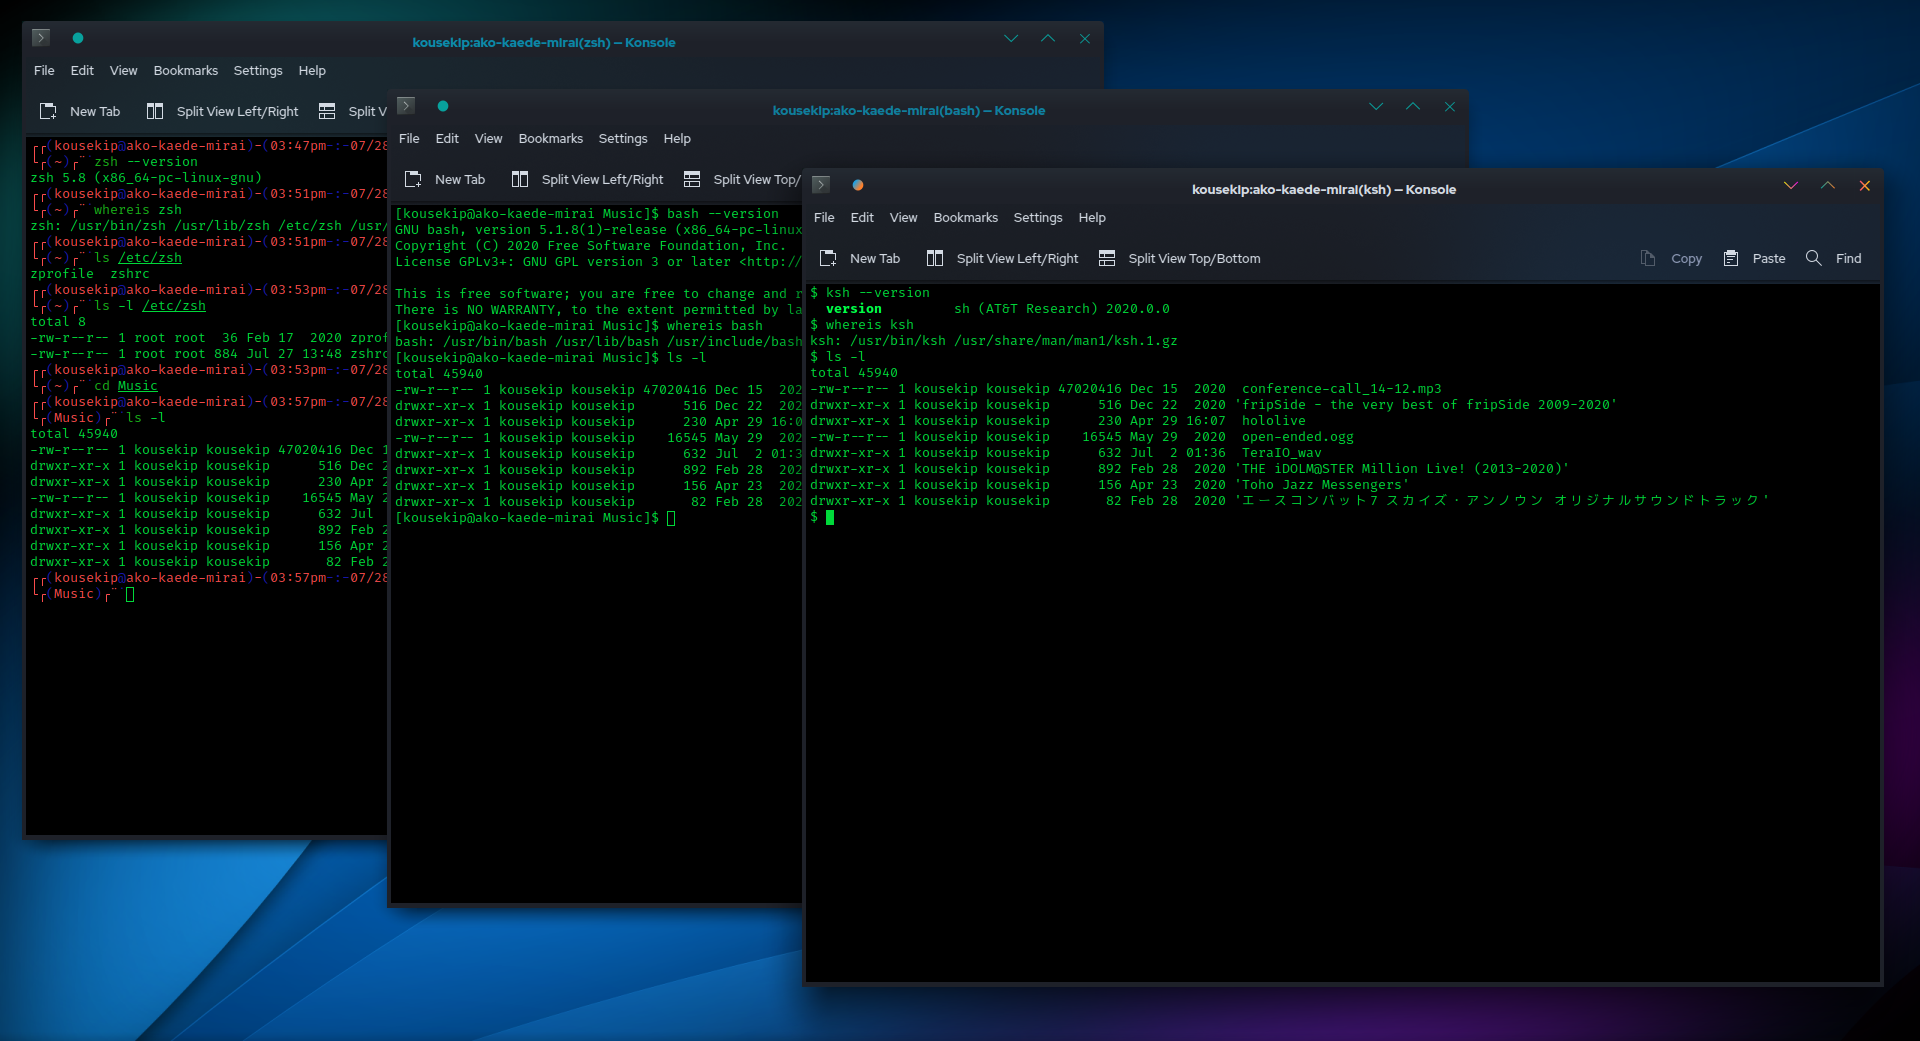Open the Settings menu in ksh window
1920x1041 pixels.
(1037, 217)
